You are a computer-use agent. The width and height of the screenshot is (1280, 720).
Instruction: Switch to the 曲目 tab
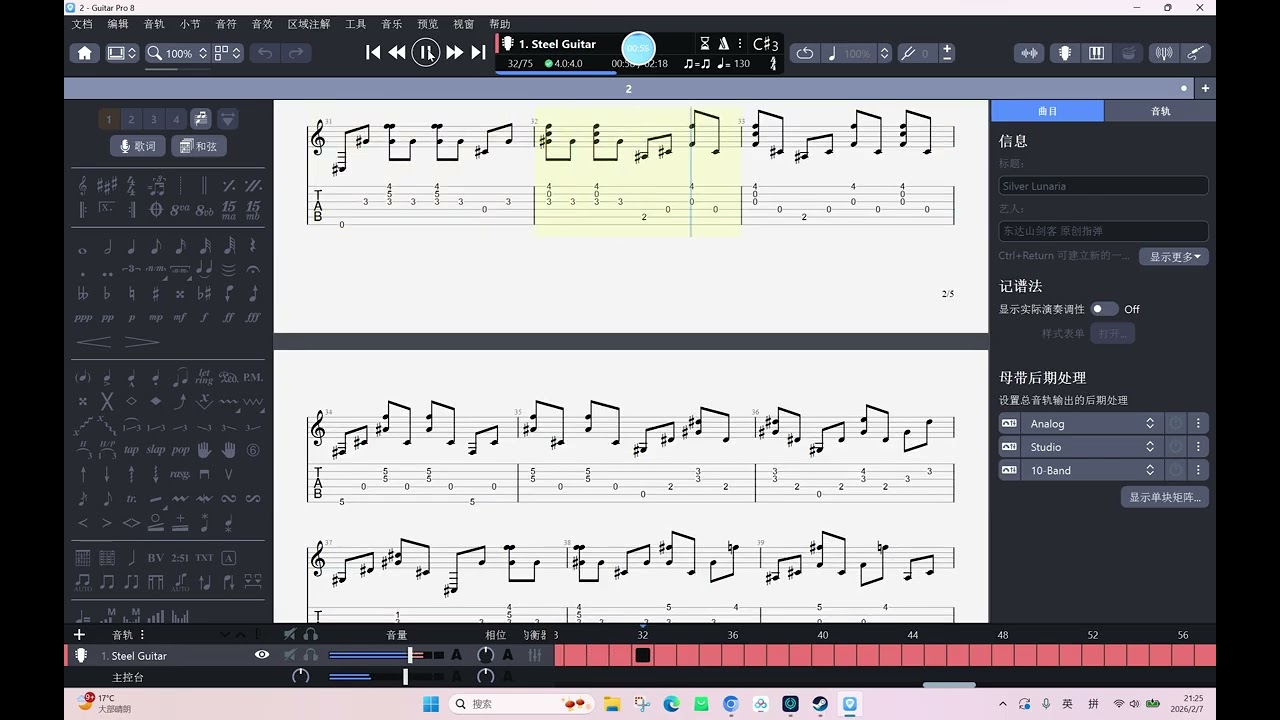tap(1047, 111)
